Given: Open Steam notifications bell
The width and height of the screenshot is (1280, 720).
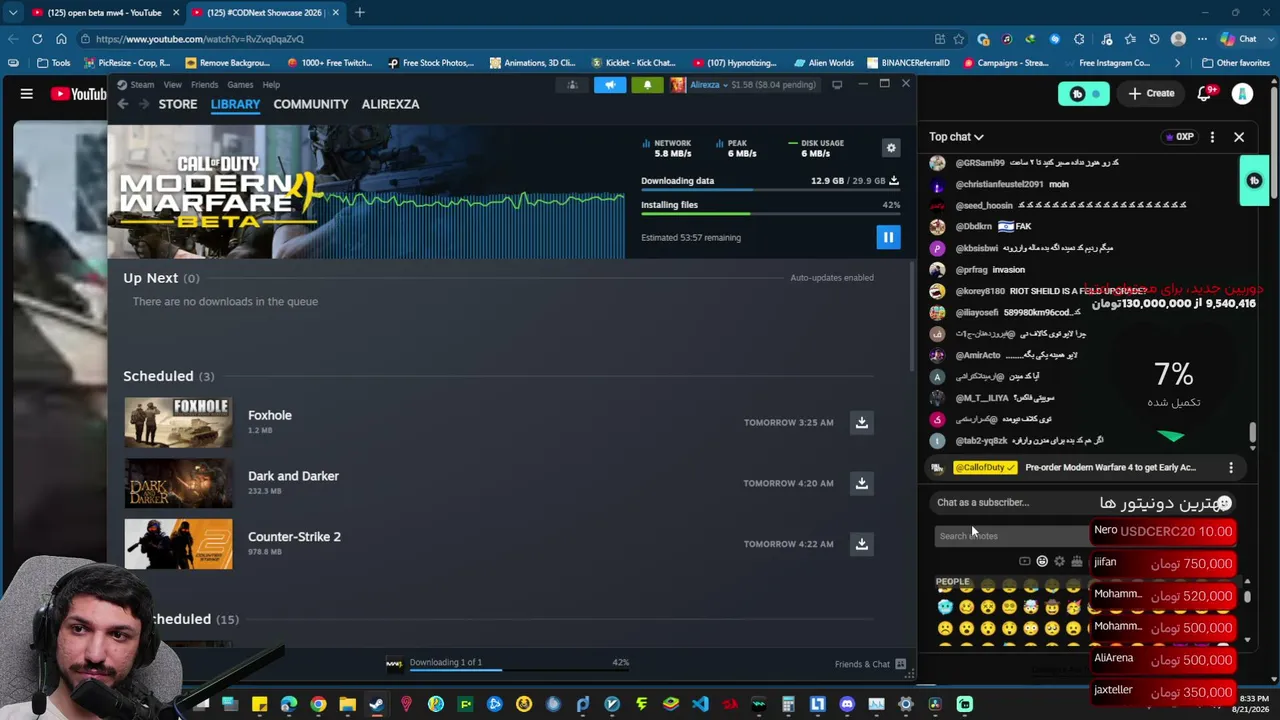Looking at the screenshot, I should 647,85.
